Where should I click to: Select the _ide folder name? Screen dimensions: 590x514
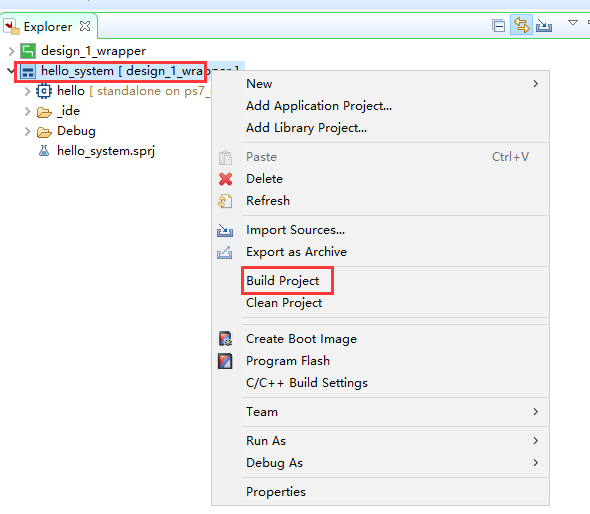pyautogui.click(x=68, y=111)
